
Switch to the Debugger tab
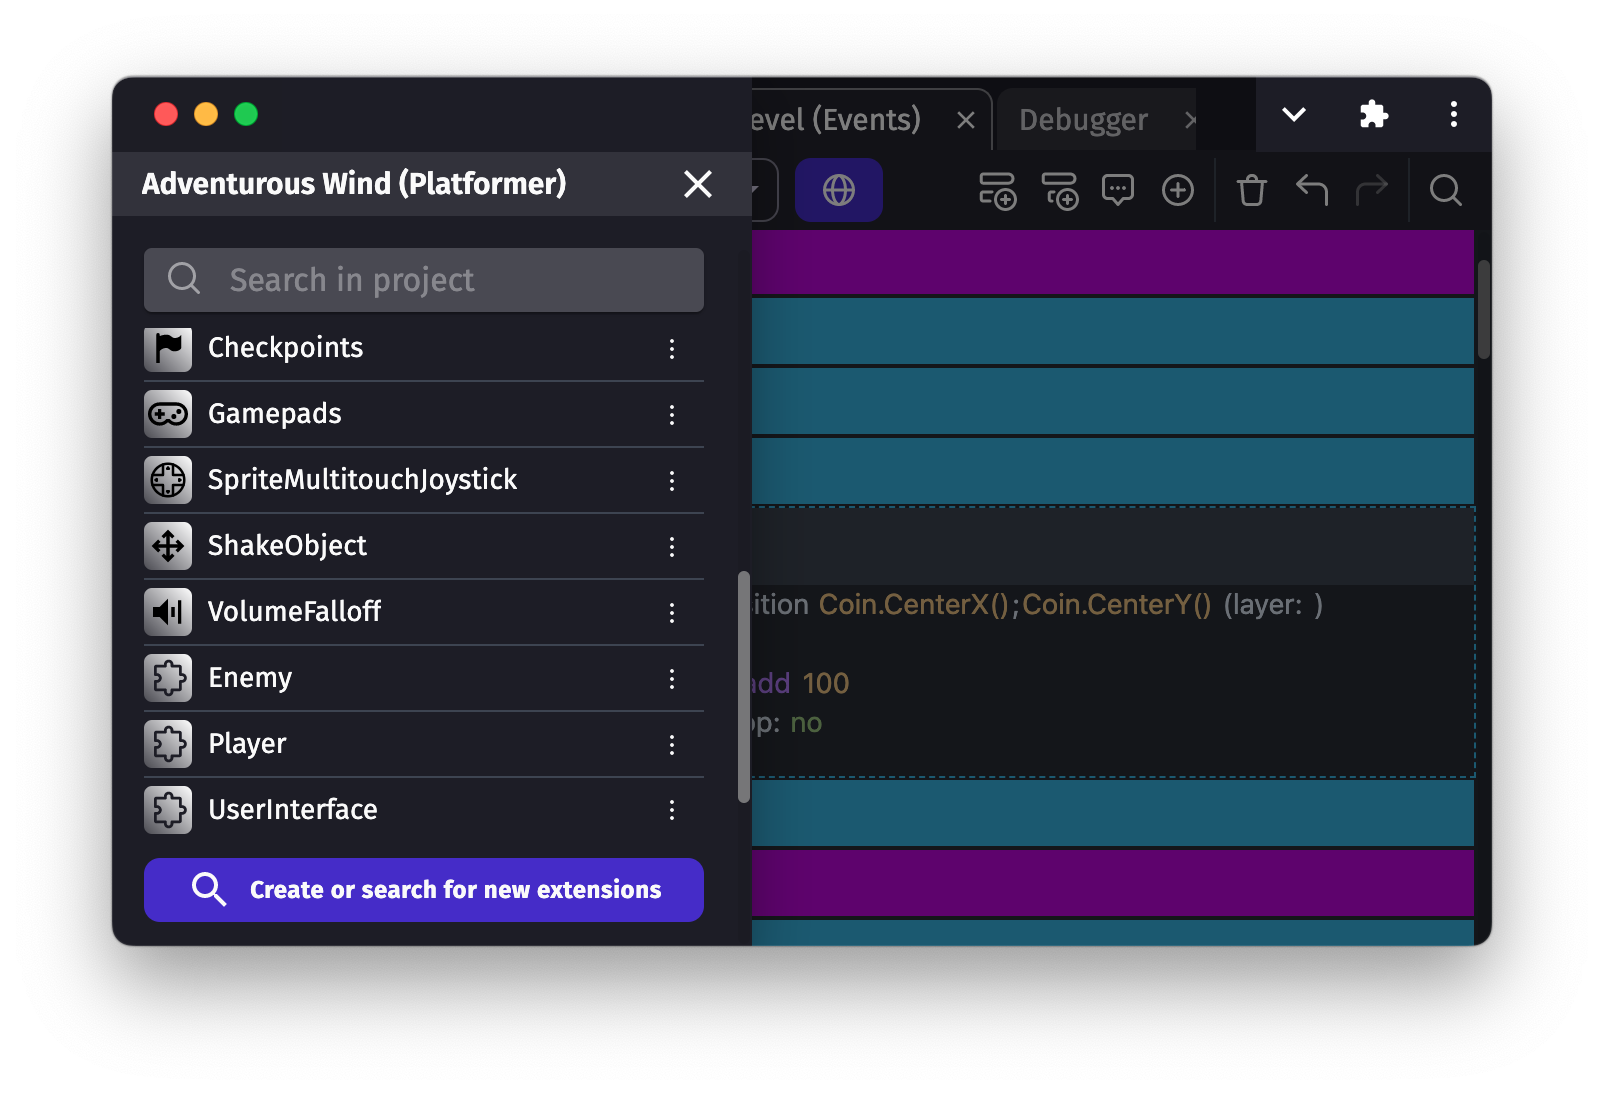pyautogui.click(x=1083, y=120)
